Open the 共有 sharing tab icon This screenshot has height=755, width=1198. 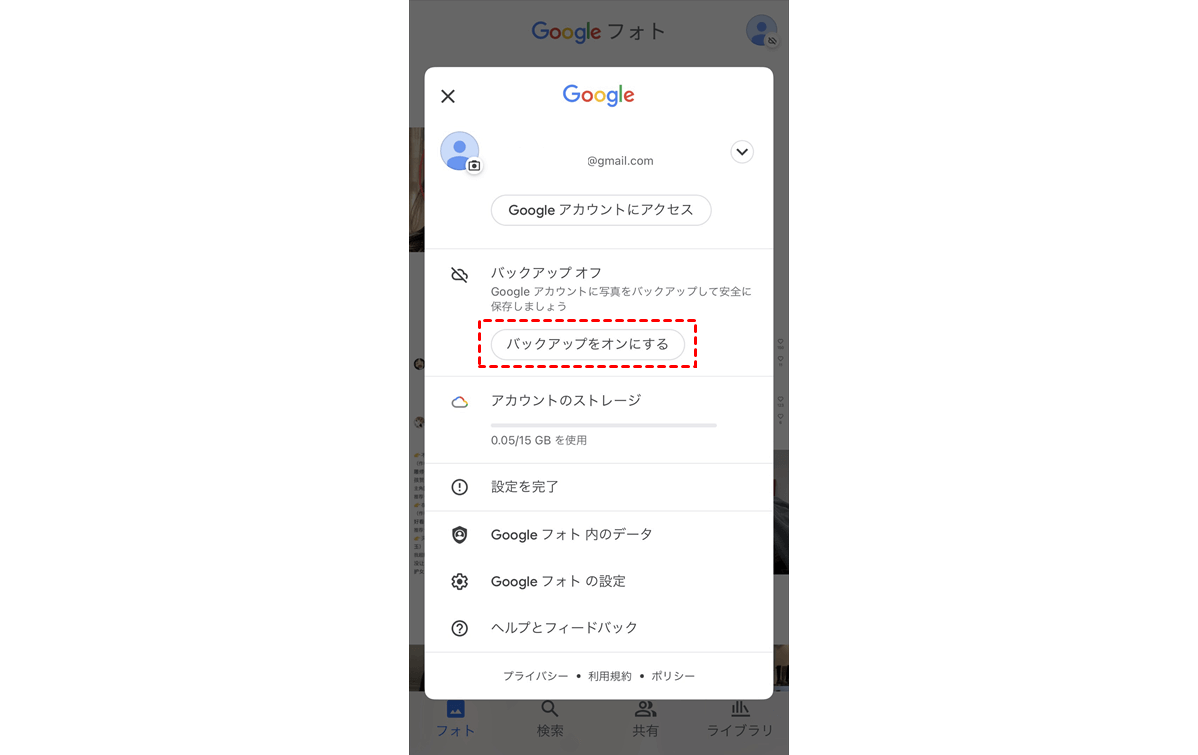(645, 710)
